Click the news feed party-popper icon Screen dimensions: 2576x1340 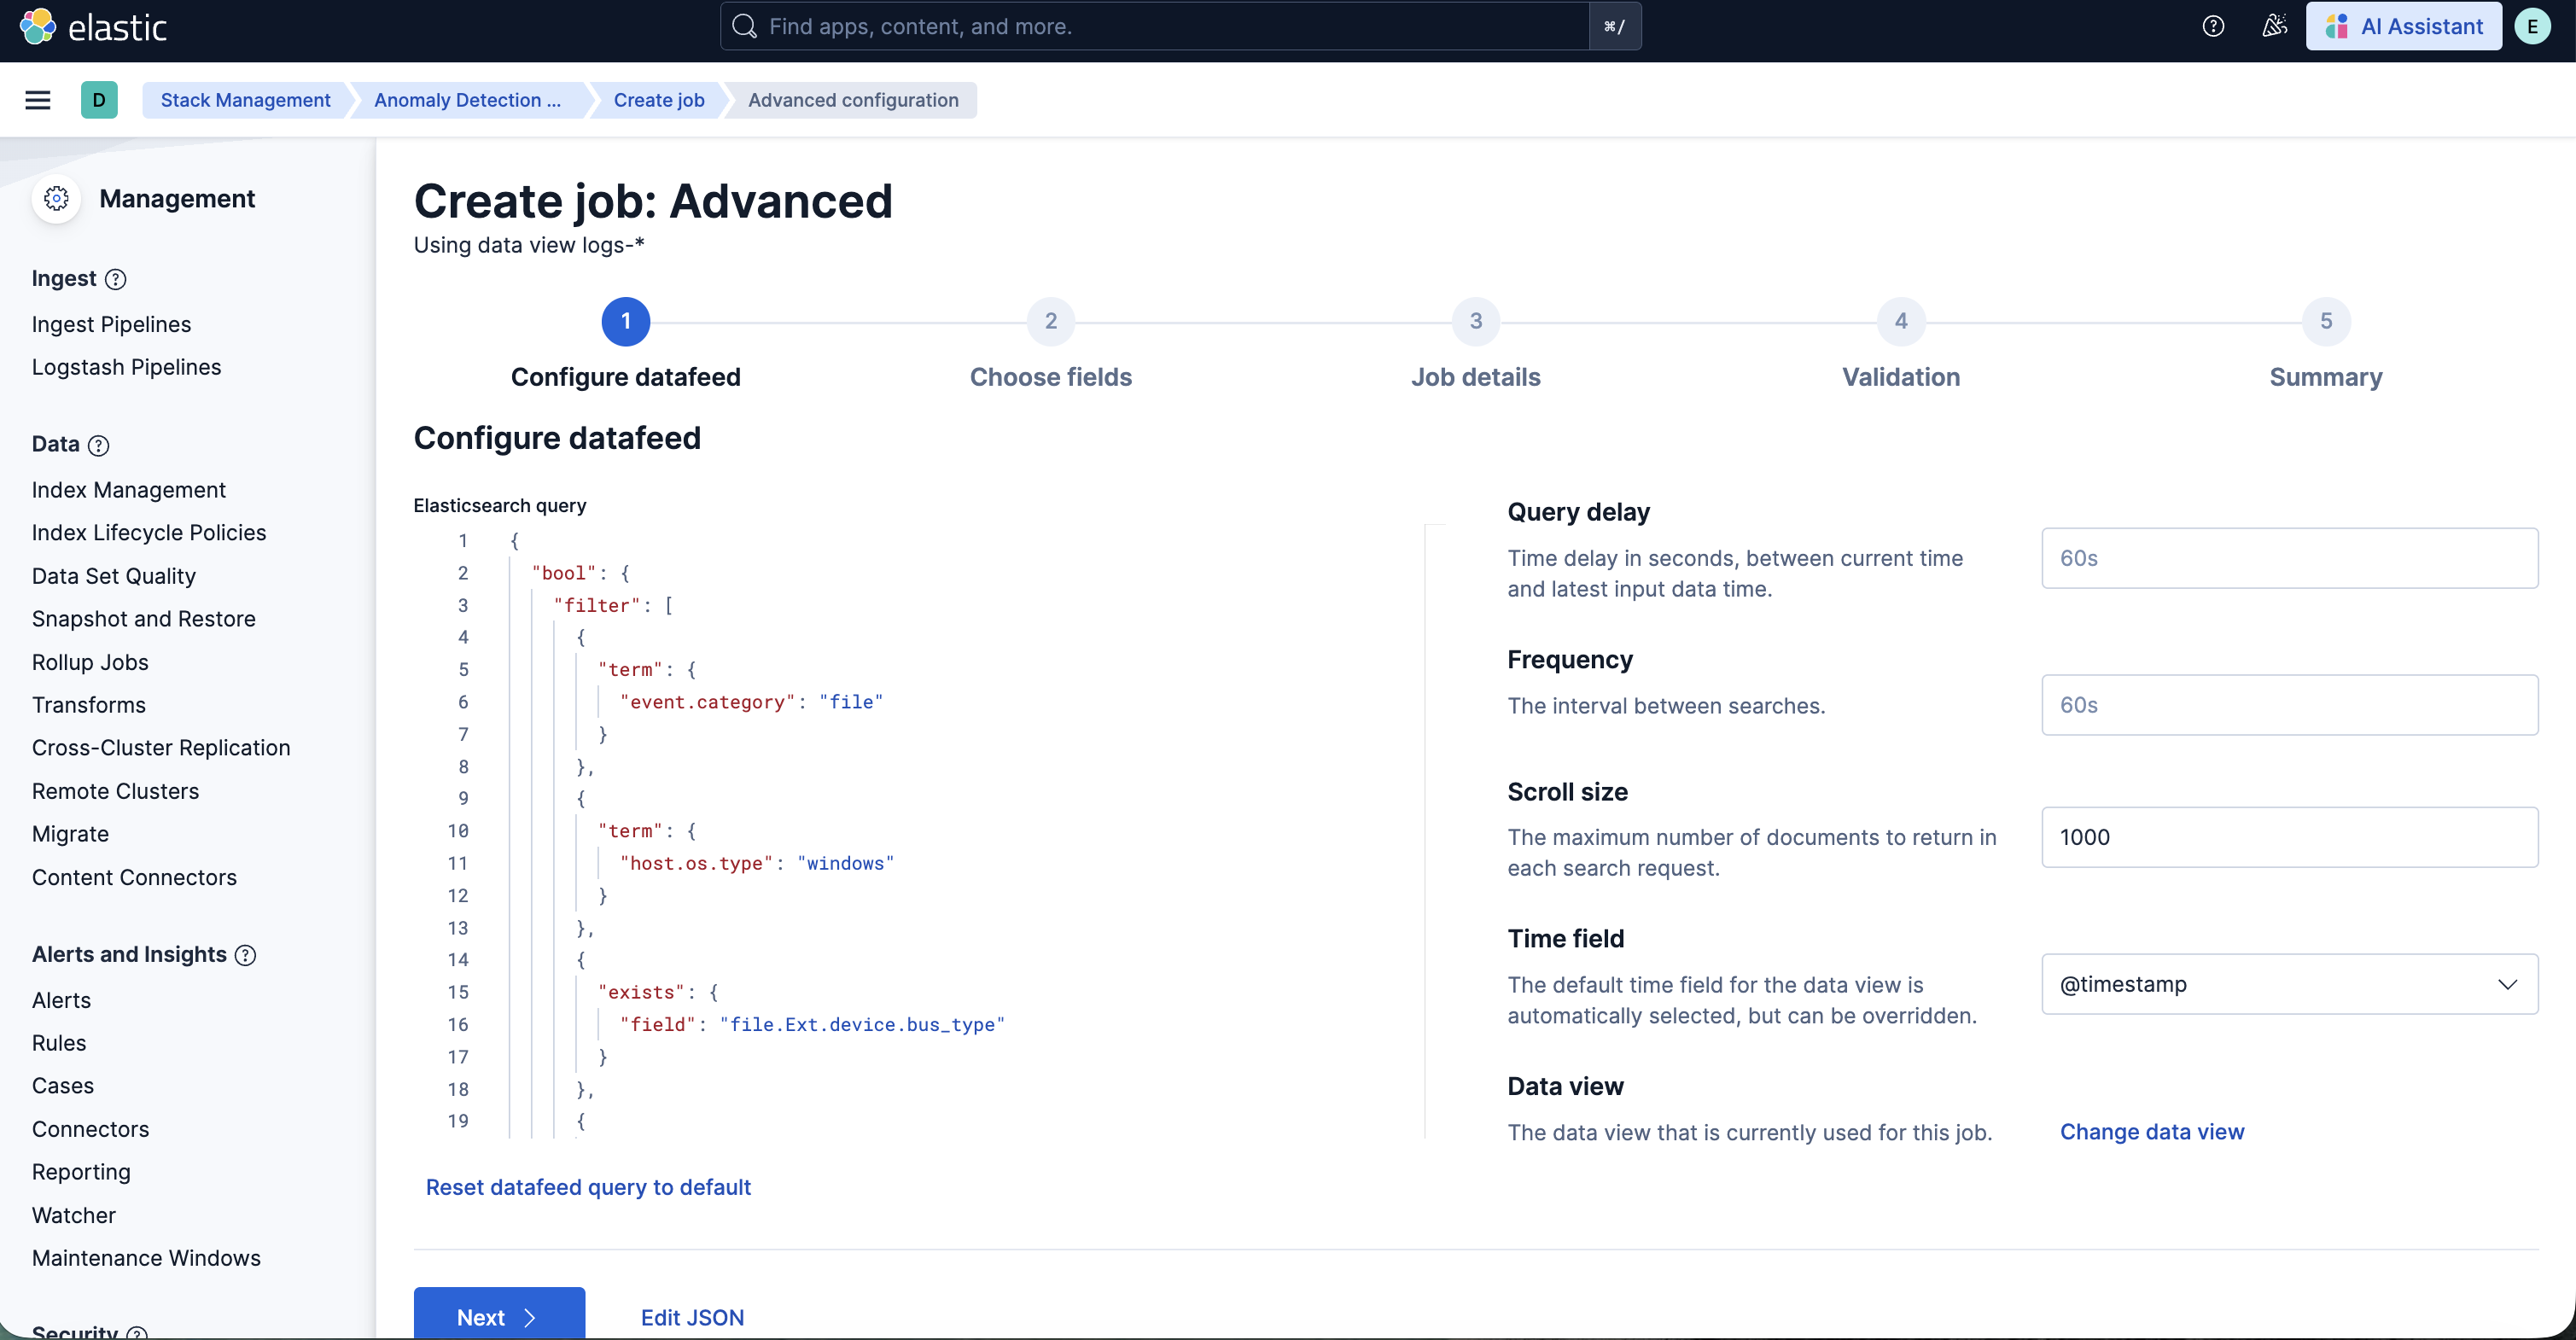pos(2274,26)
